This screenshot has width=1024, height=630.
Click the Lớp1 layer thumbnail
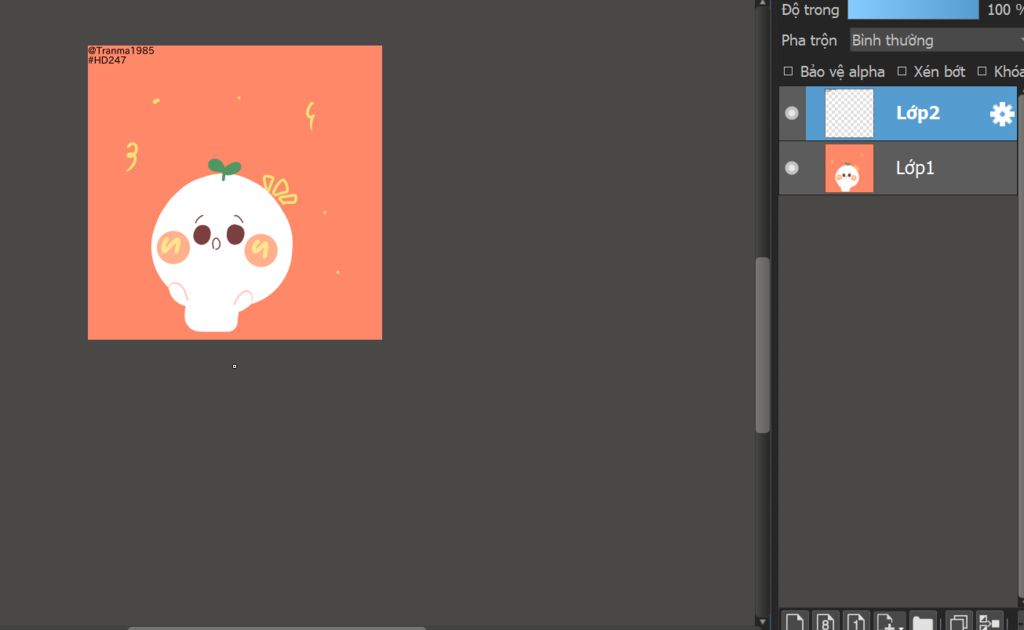pyautogui.click(x=849, y=168)
